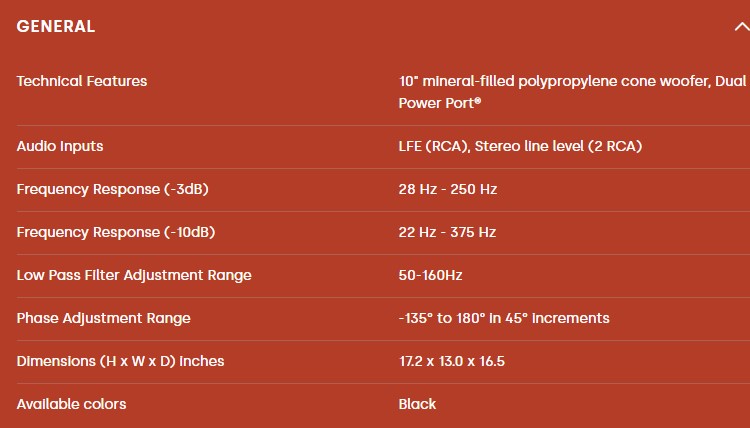The height and width of the screenshot is (428, 750).
Task: Select the Audio Inputs label
Action: pyautogui.click(x=60, y=146)
